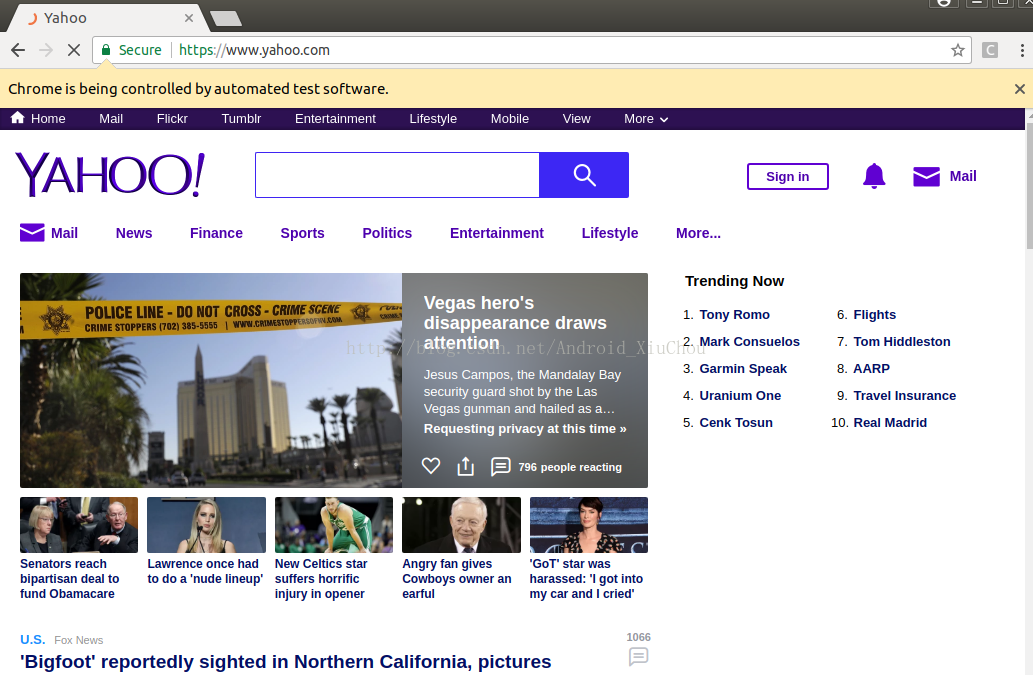Open trending topic Tony Romo

coord(734,315)
